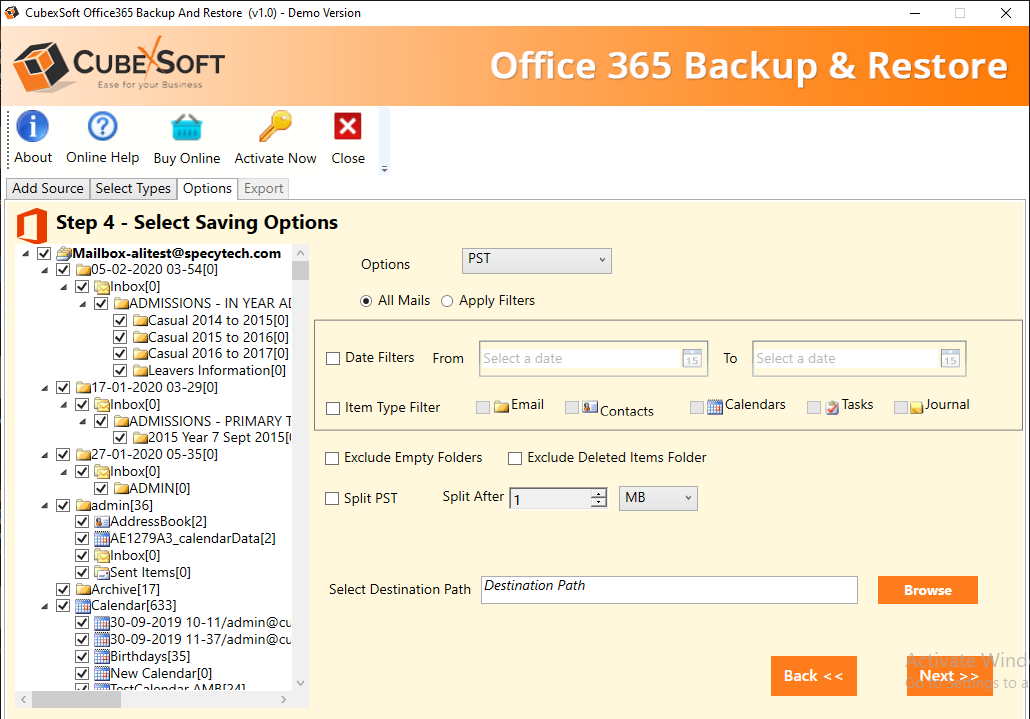Open the PST saving options dropdown
This screenshot has width=1030, height=719.
point(537,260)
